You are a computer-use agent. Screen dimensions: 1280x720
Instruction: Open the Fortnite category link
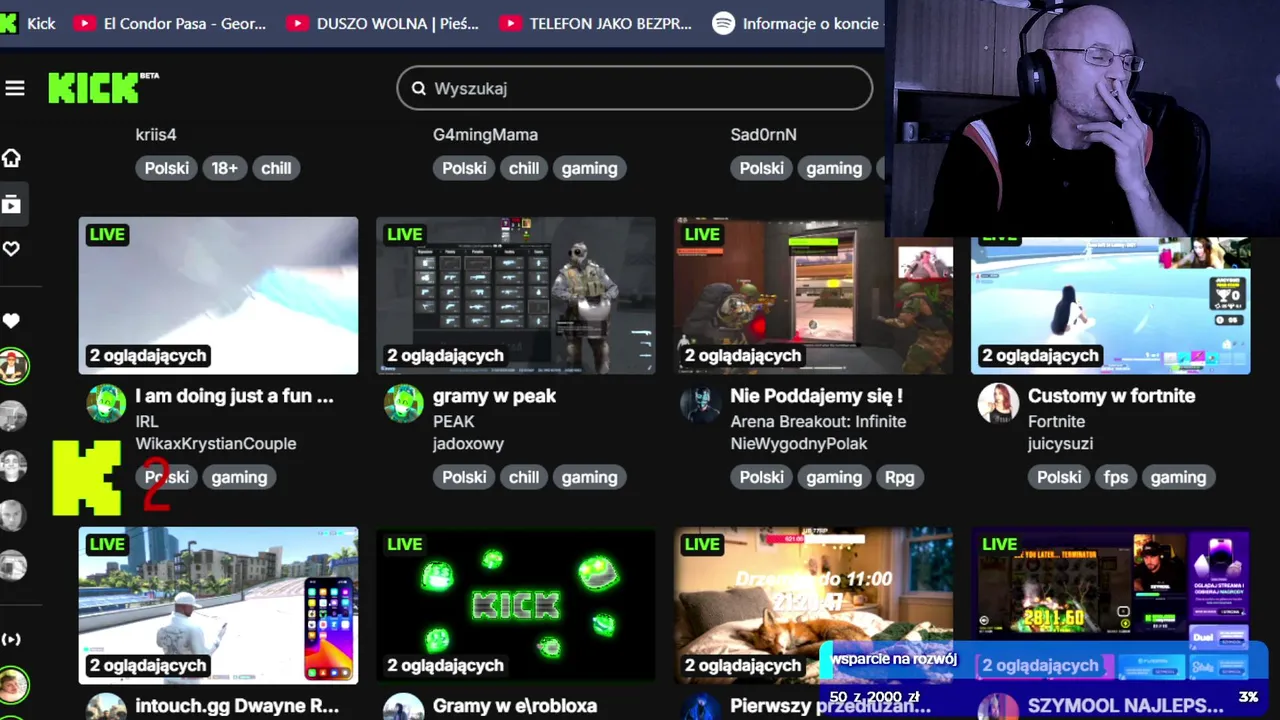1056,421
